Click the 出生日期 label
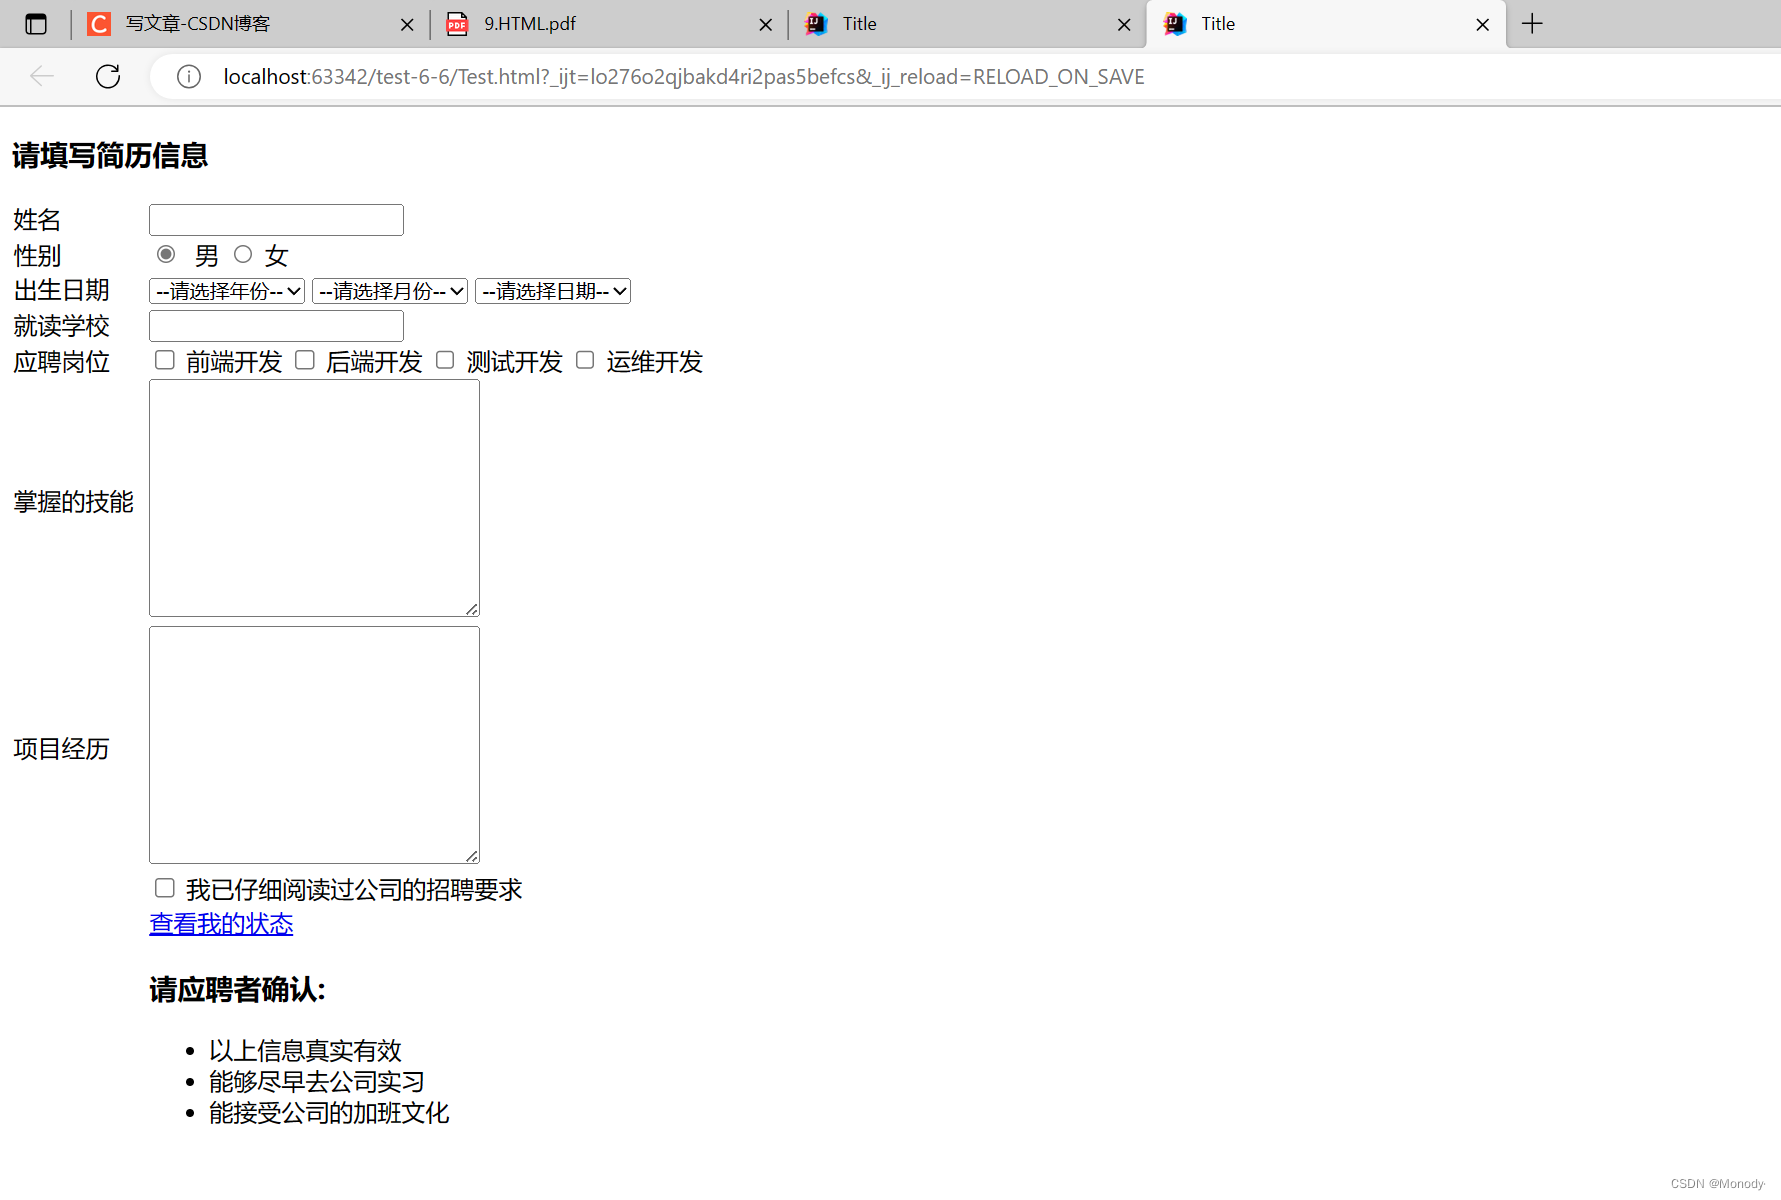 click(62, 291)
